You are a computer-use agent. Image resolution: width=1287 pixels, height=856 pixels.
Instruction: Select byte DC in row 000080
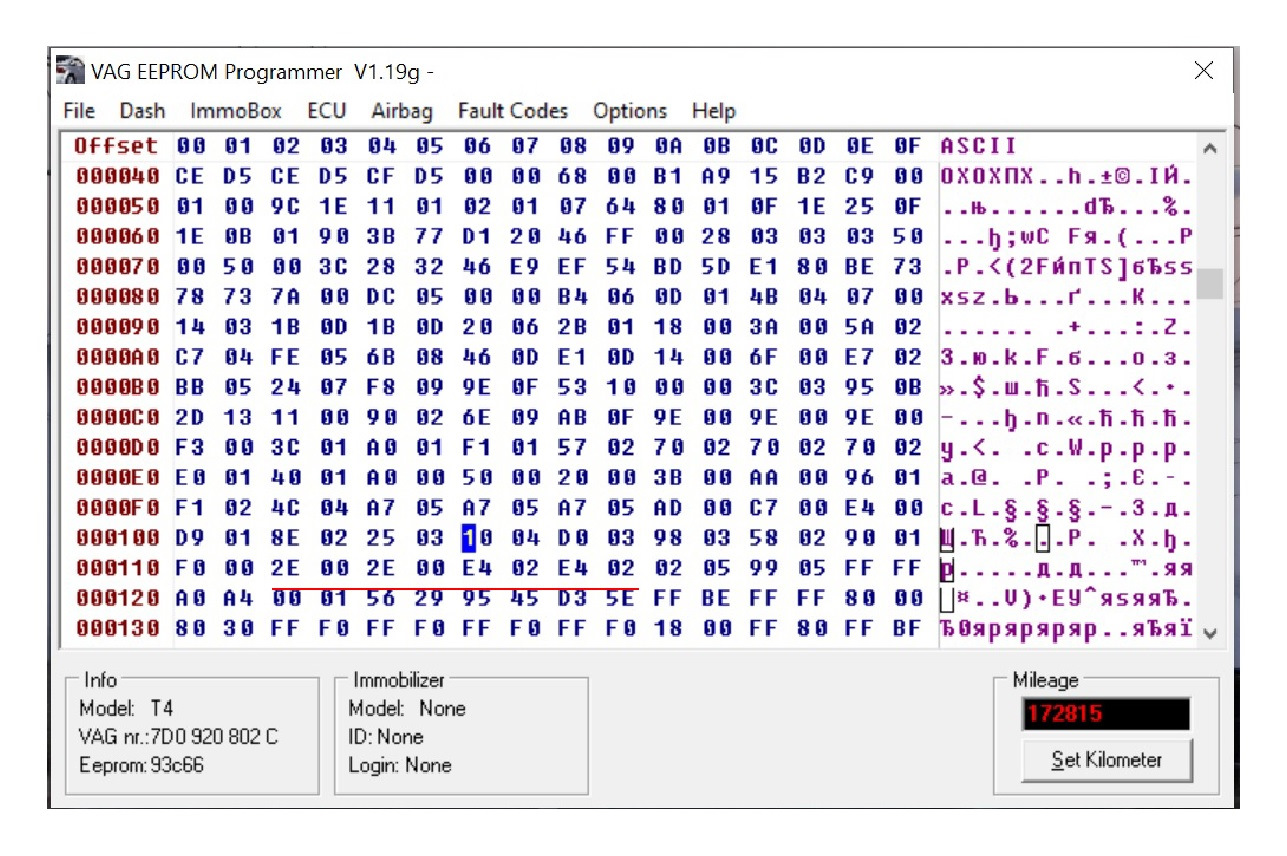point(381,297)
